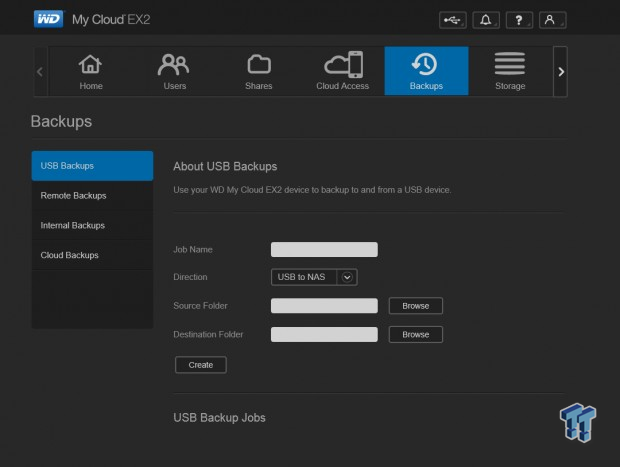Click the Job Name input field

[324, 250]
